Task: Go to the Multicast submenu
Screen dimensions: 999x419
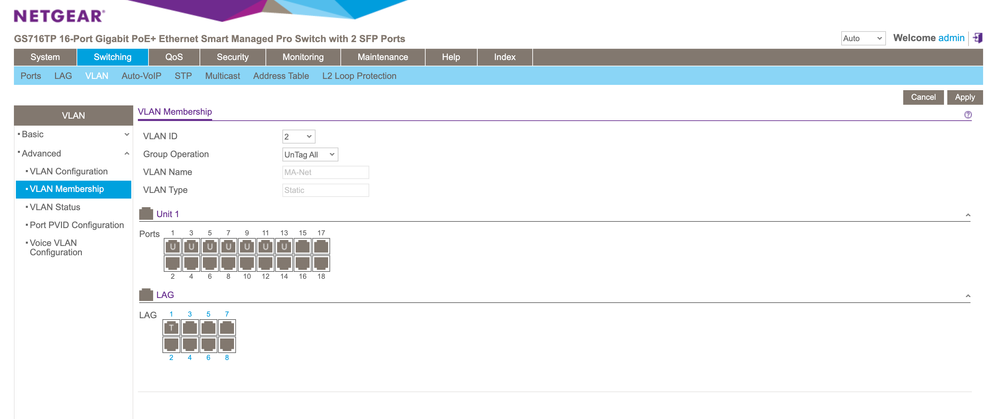Action: [x=222, y=76]
